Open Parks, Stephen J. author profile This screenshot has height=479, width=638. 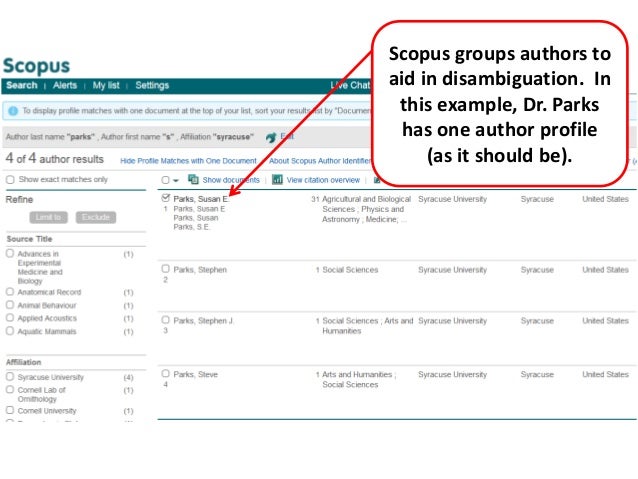[203, 321]
